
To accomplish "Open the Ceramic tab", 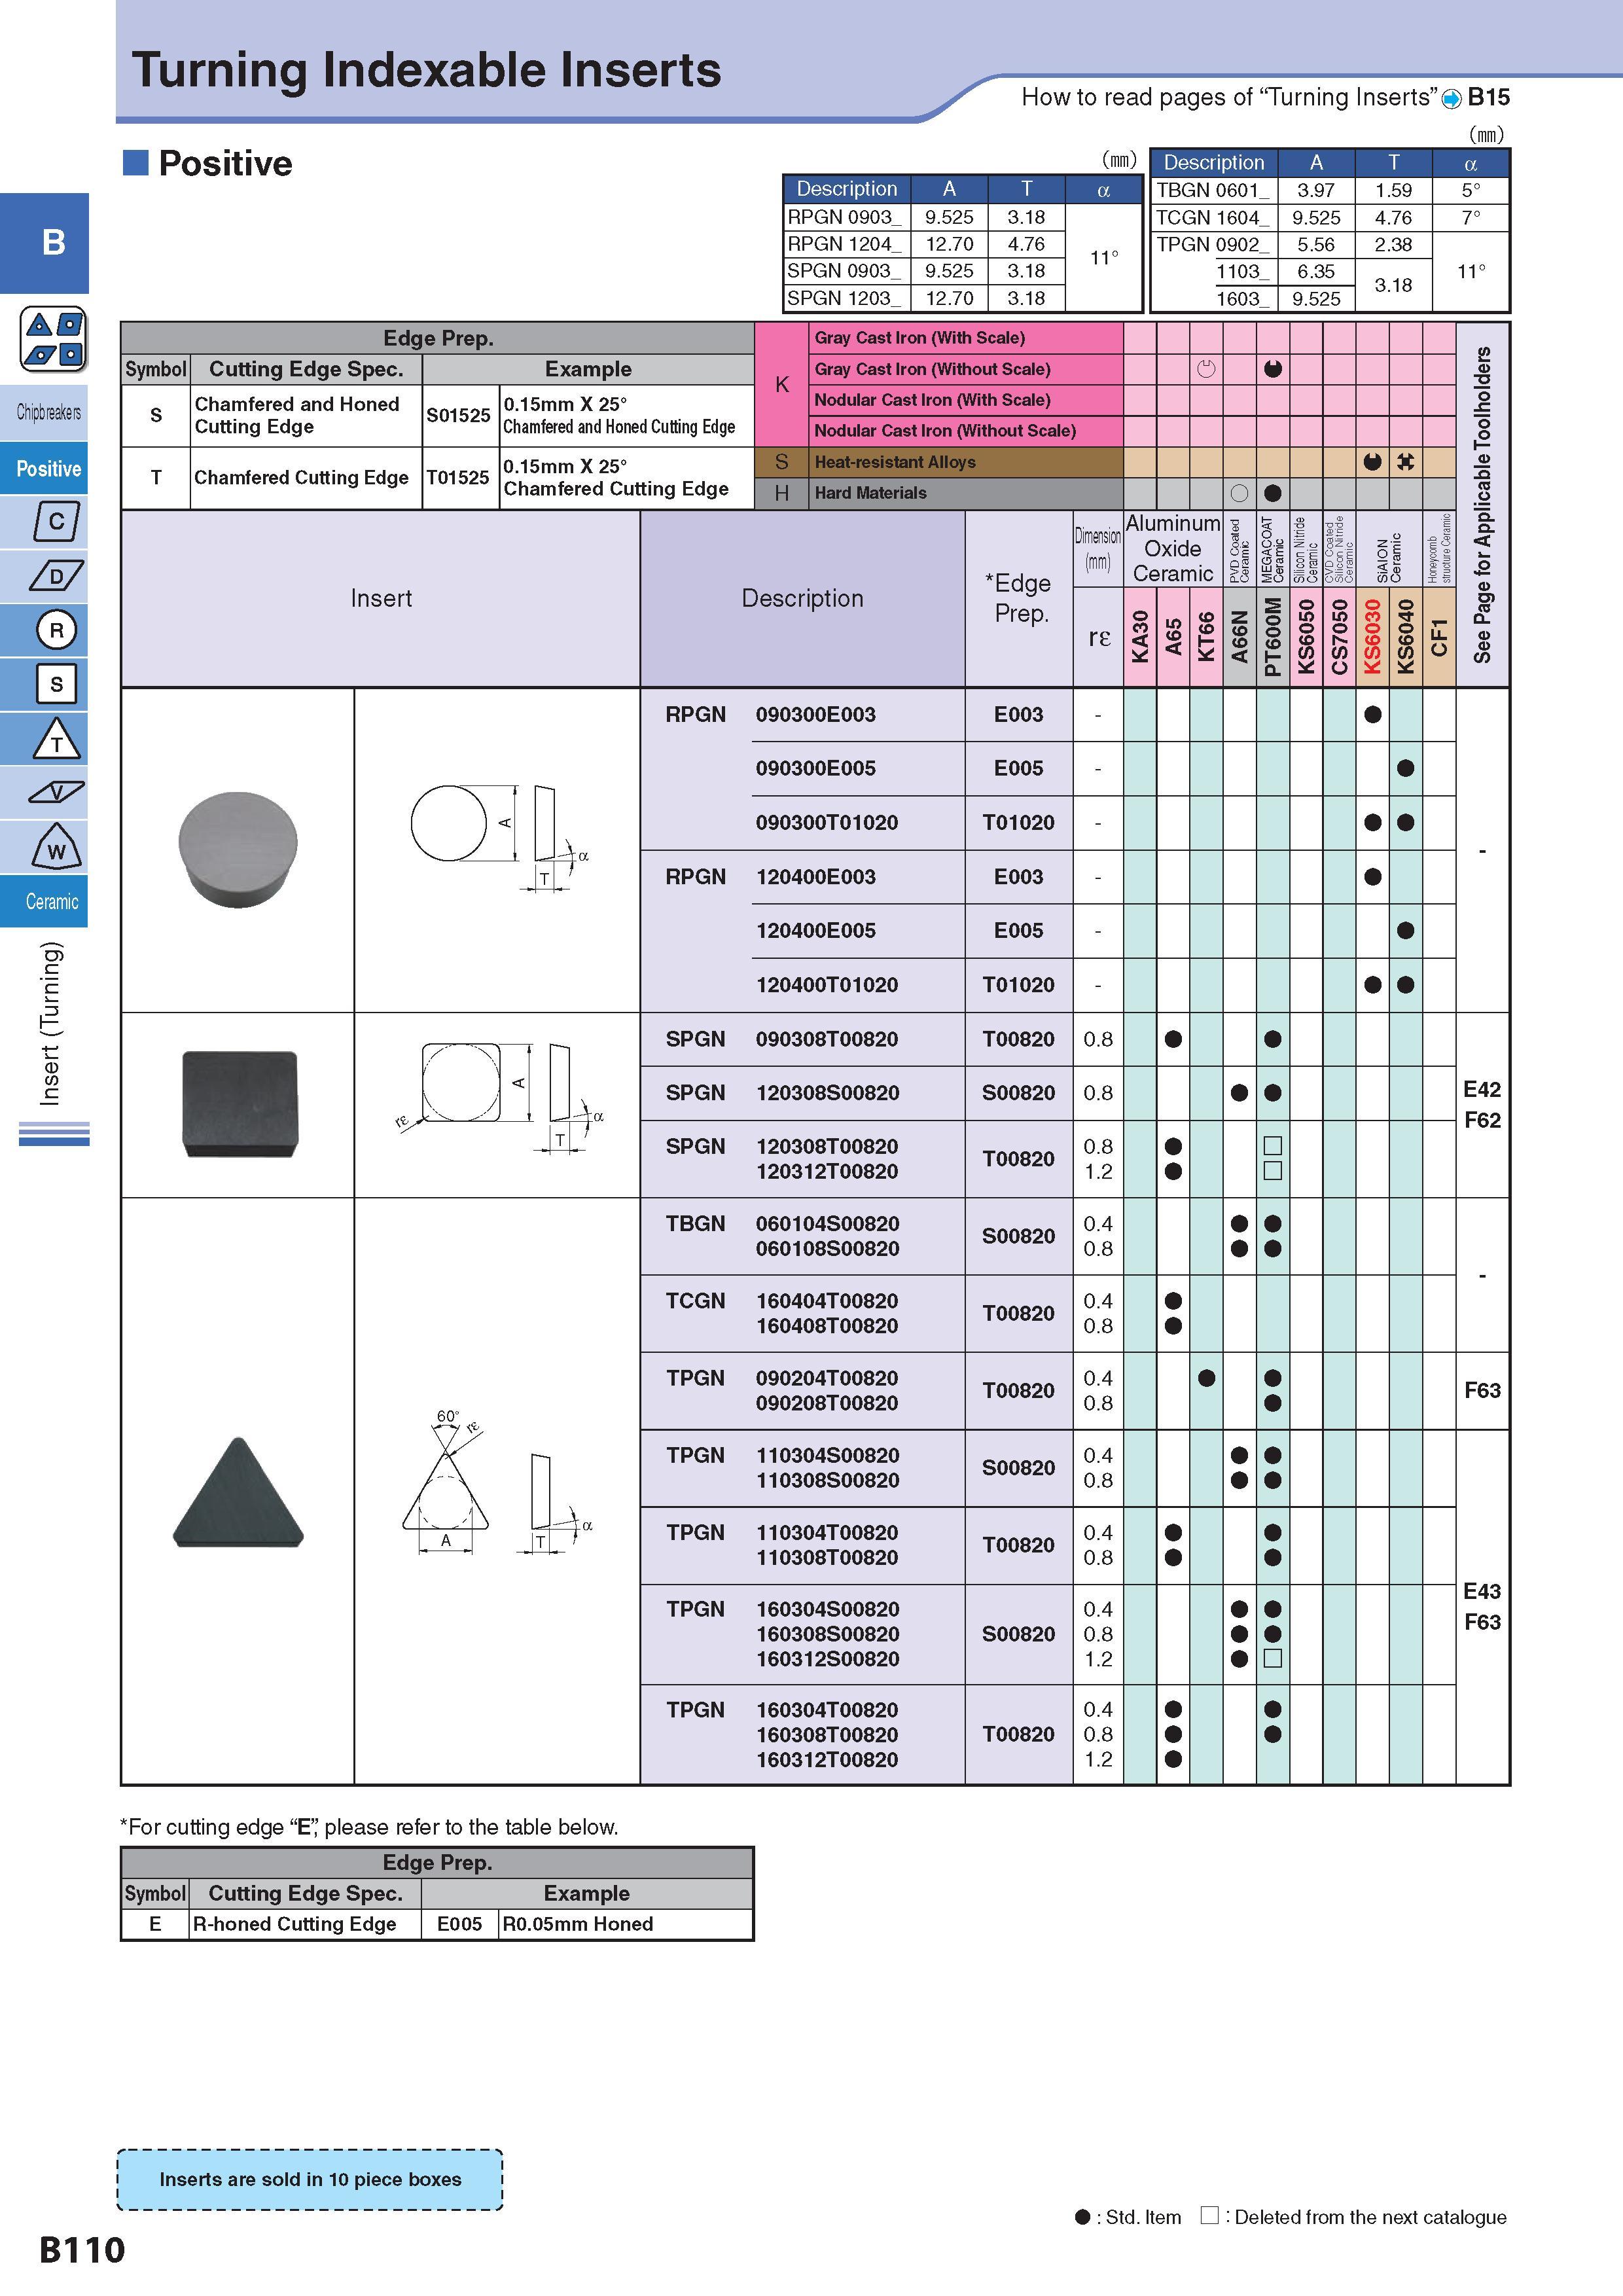I will (44, 901).
